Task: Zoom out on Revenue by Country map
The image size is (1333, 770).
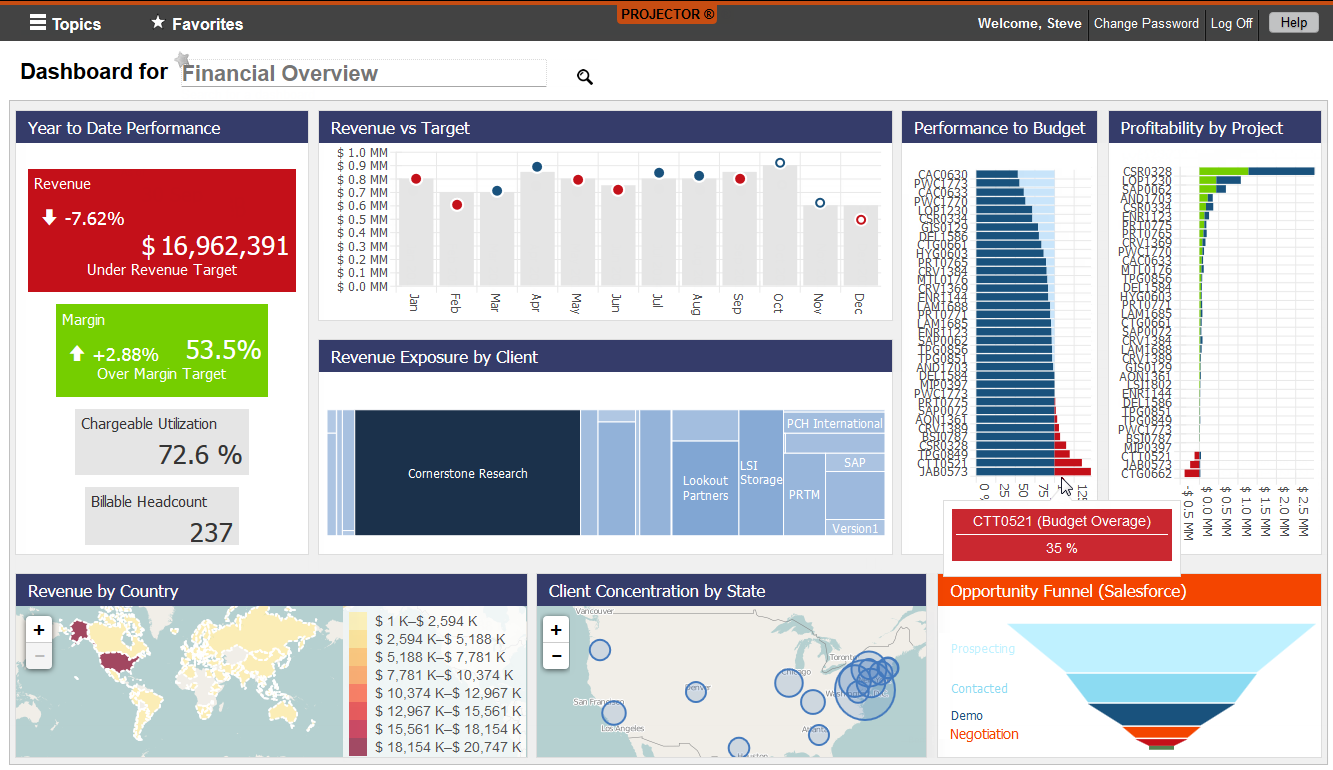Action: pos(38,656)
